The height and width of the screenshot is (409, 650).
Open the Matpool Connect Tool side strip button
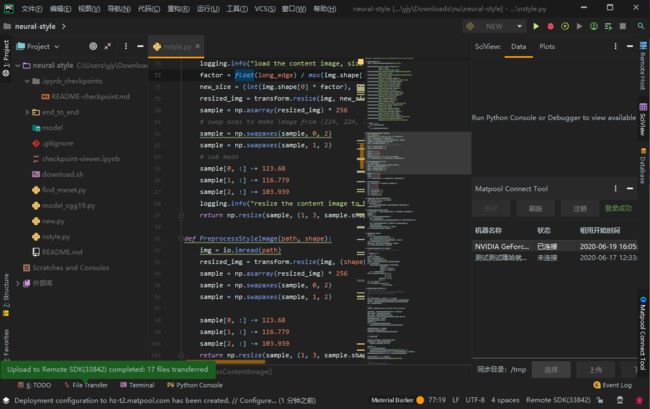(x=643, y=333)
